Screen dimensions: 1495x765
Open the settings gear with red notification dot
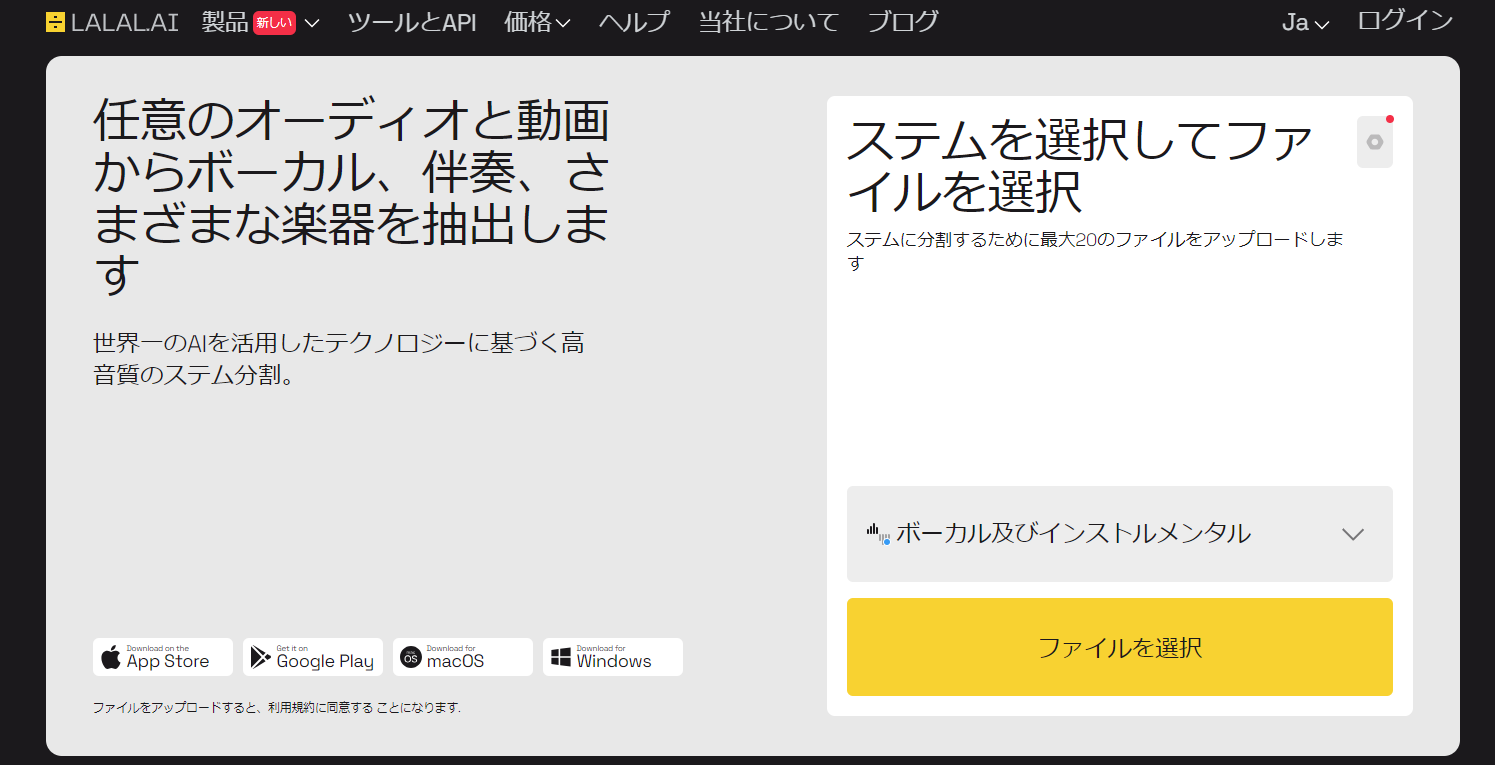(x=1374, y=141)
